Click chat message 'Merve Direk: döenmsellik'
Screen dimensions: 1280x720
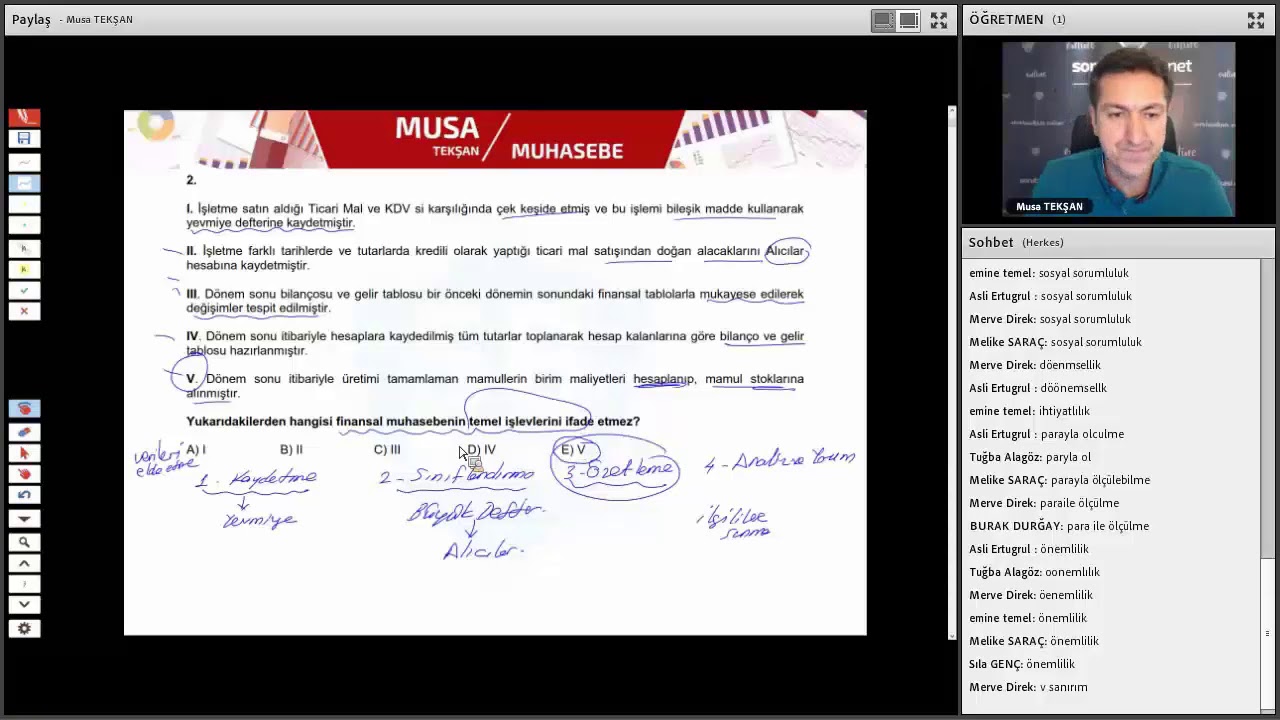[1035, 365]
